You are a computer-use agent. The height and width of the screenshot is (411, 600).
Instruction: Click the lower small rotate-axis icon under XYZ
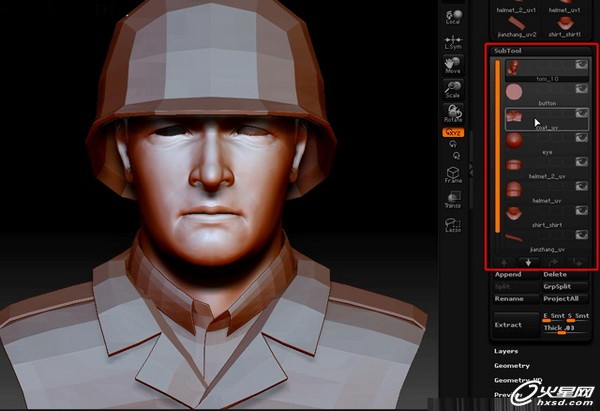[456, 155]
